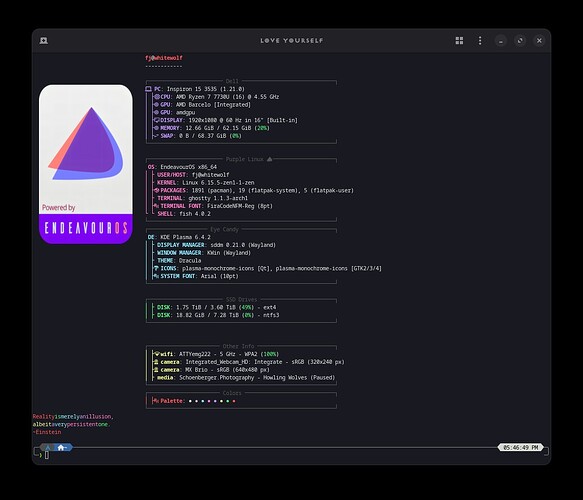Minimize the Love Yourself terminal window
Screen dimensions: 583x500
click(501, 41)
